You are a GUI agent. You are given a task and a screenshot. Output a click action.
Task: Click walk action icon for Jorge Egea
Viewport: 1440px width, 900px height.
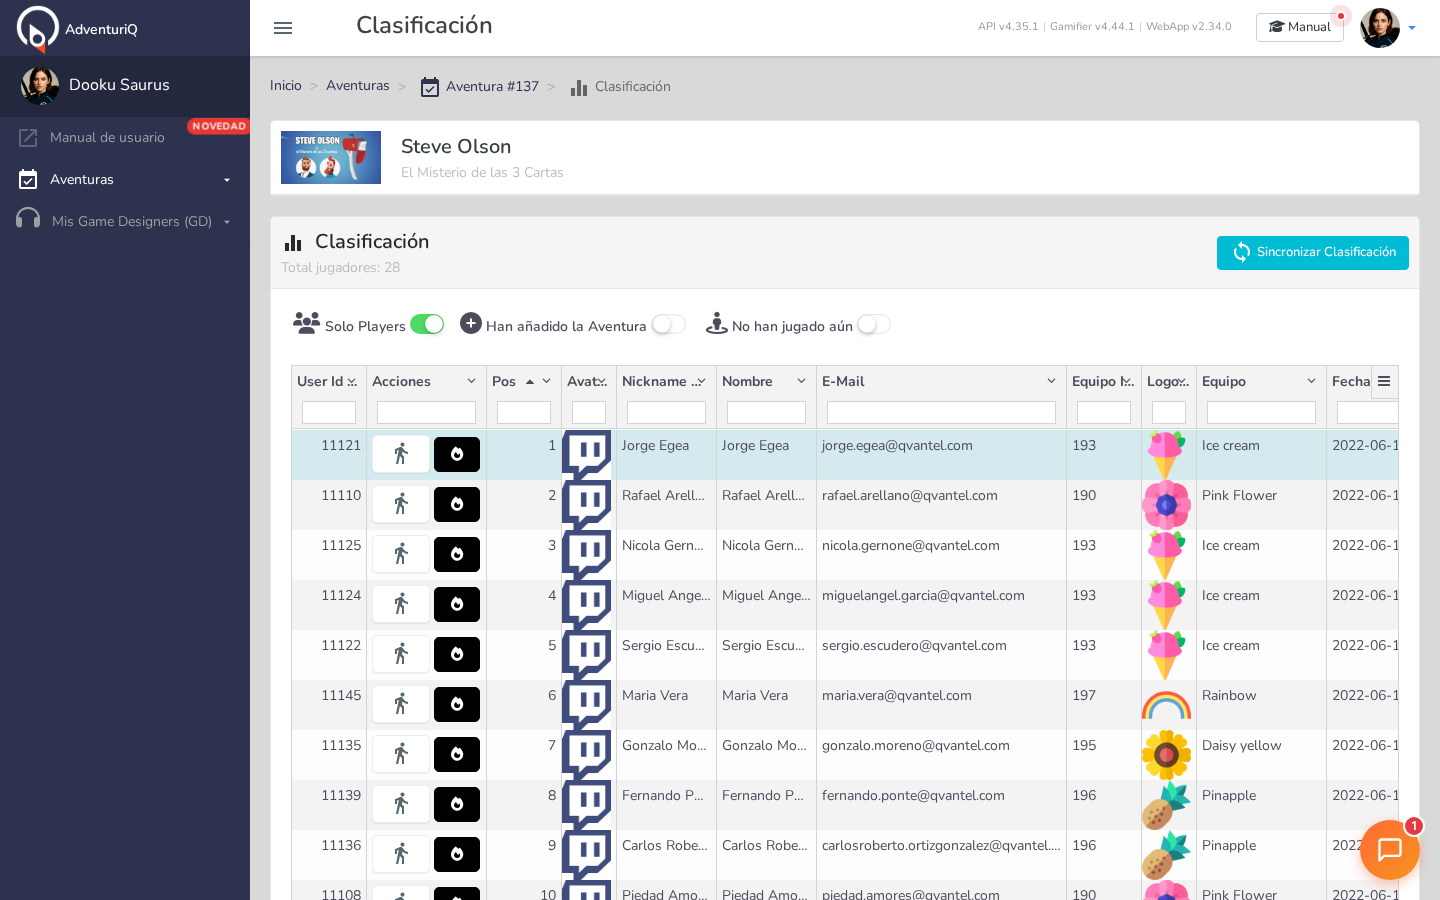coord(401,454)
